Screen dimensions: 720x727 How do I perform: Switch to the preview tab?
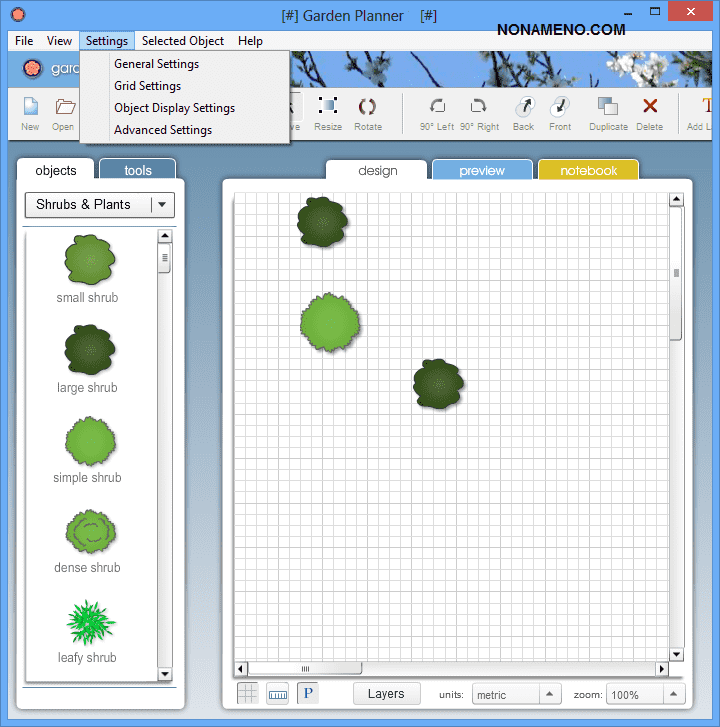click(482, 171)
